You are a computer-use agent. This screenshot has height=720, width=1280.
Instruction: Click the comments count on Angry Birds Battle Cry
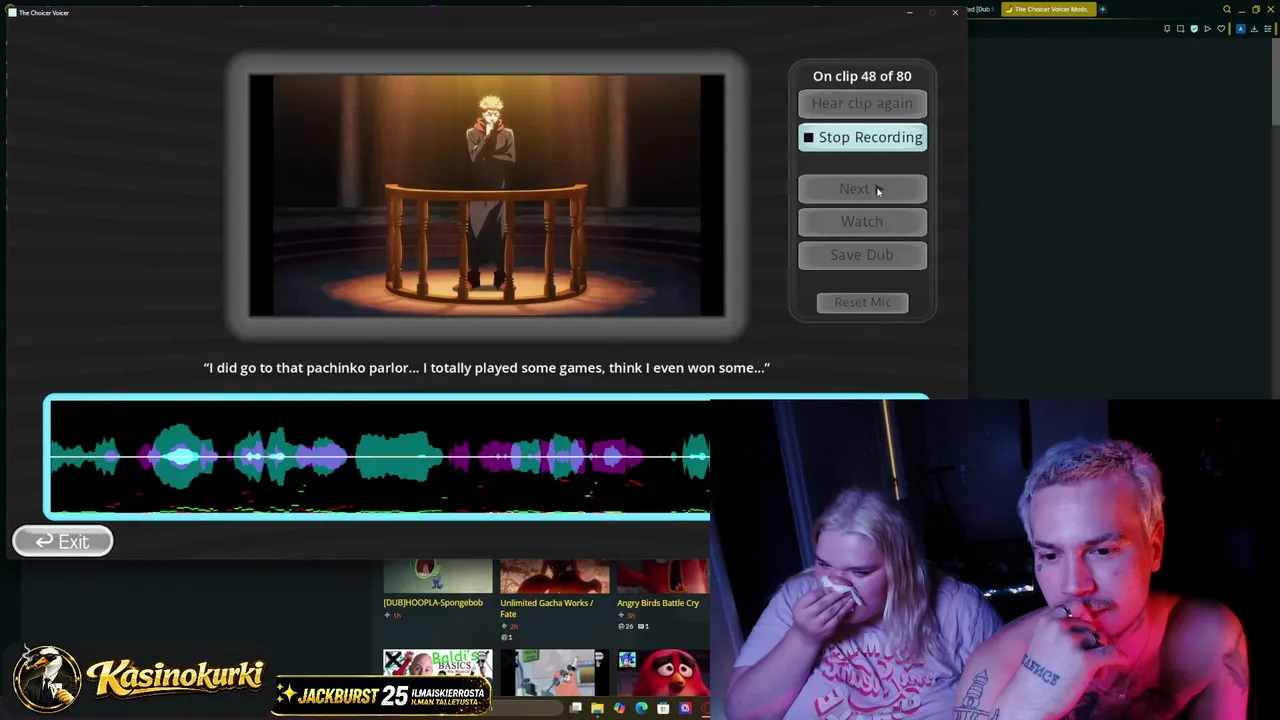point(643,626)
